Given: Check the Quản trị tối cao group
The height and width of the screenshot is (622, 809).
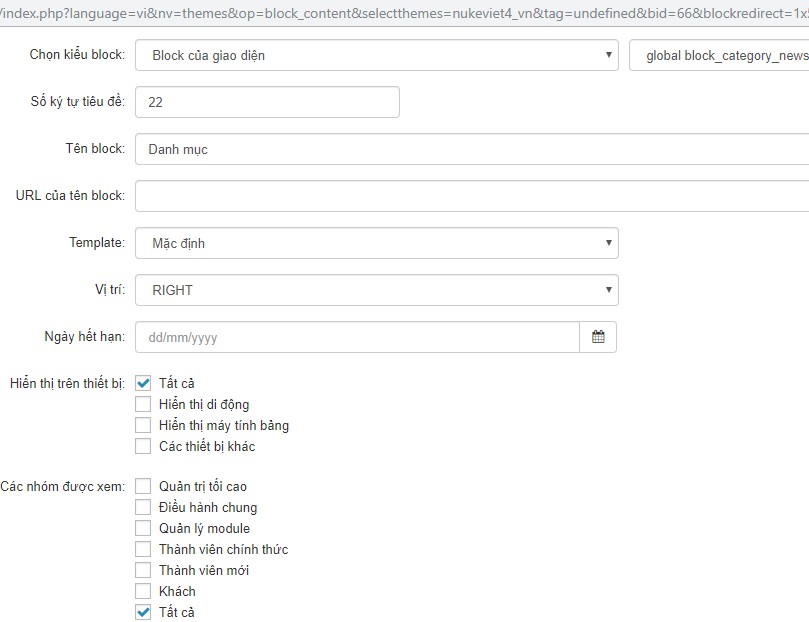Looking at the screenshot, I should tap(143, 486).
